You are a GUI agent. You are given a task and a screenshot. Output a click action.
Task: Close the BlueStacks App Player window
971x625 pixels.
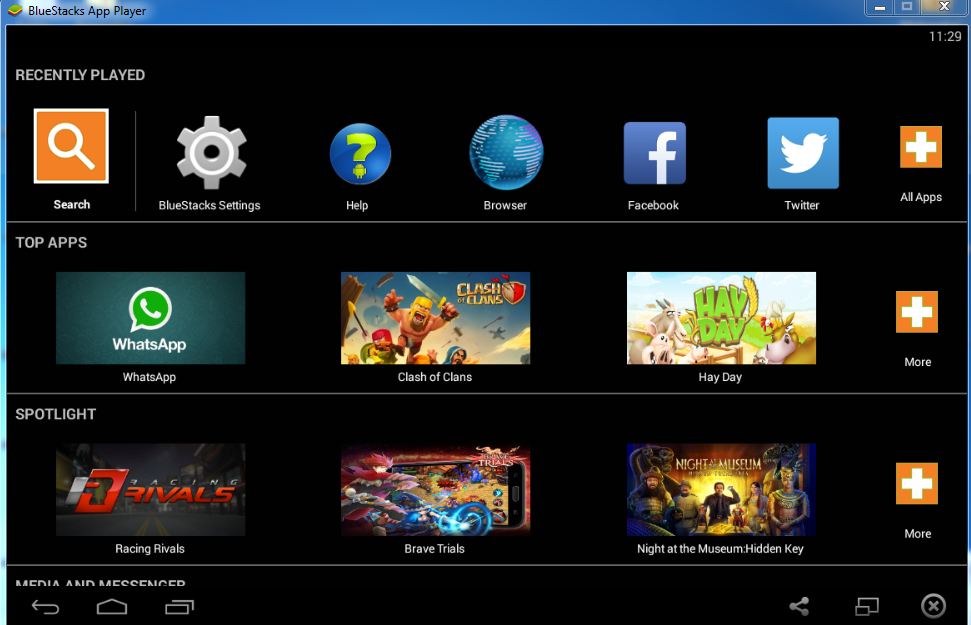coord(944,7)
